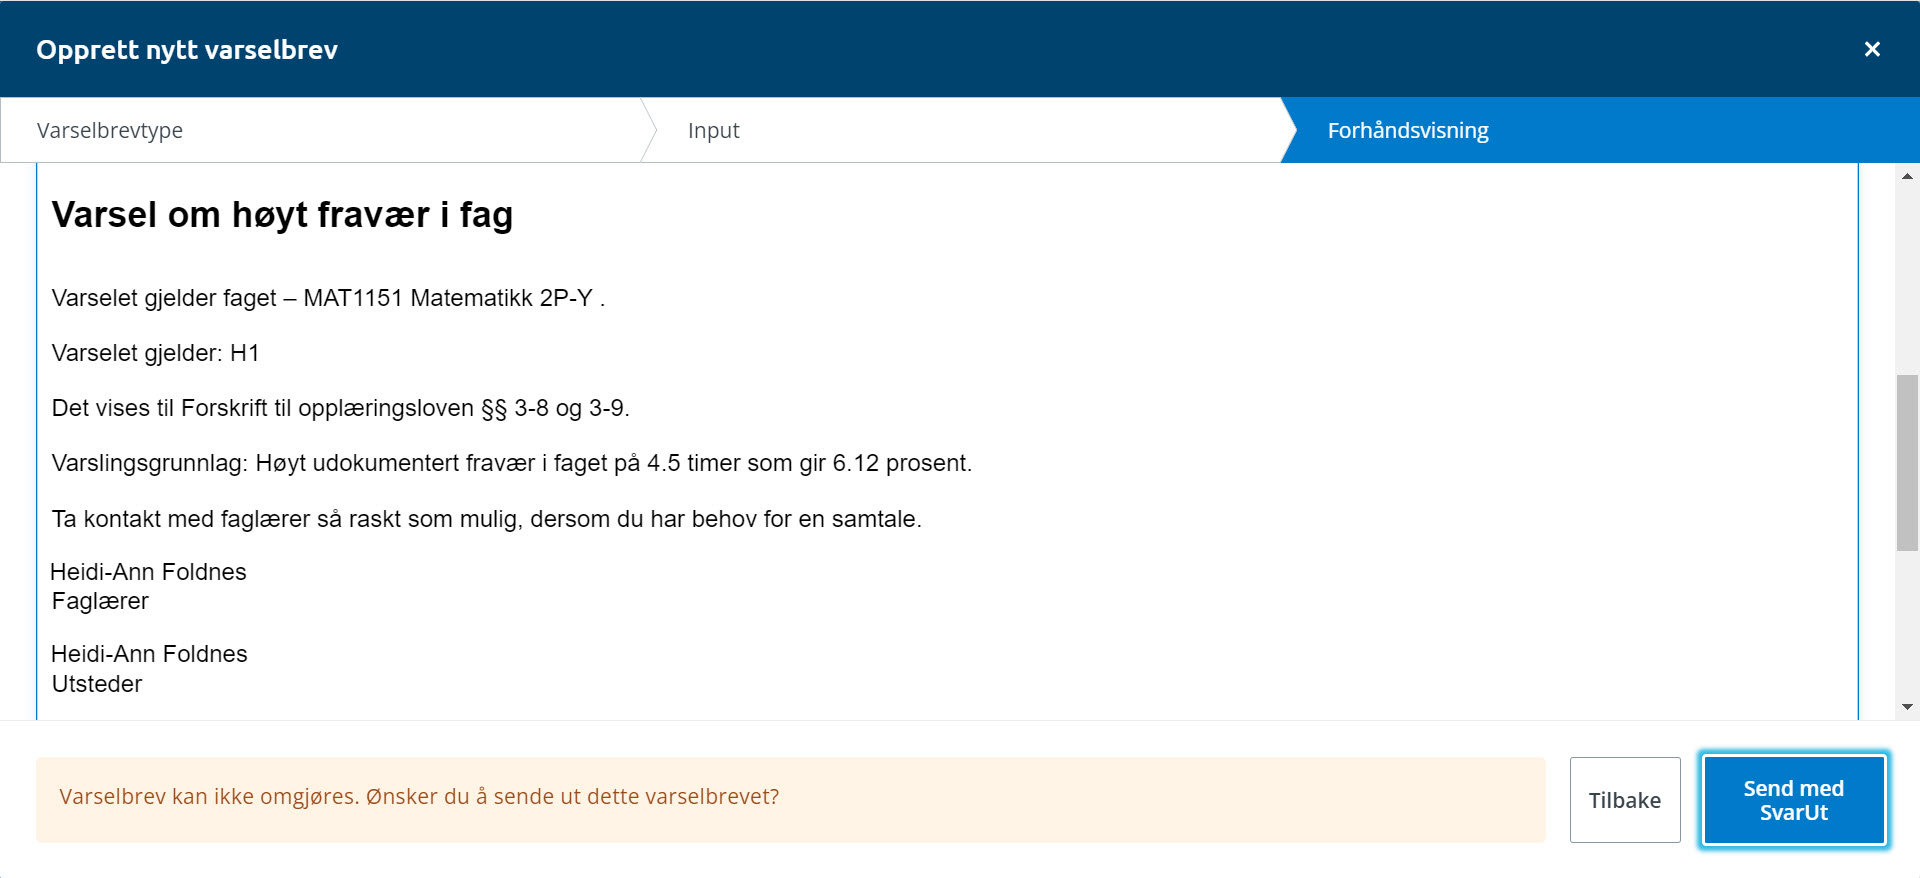Click the heading Varsel om høyt fravær i fag
Screen dimensions: 1920x878
(282, 215)
